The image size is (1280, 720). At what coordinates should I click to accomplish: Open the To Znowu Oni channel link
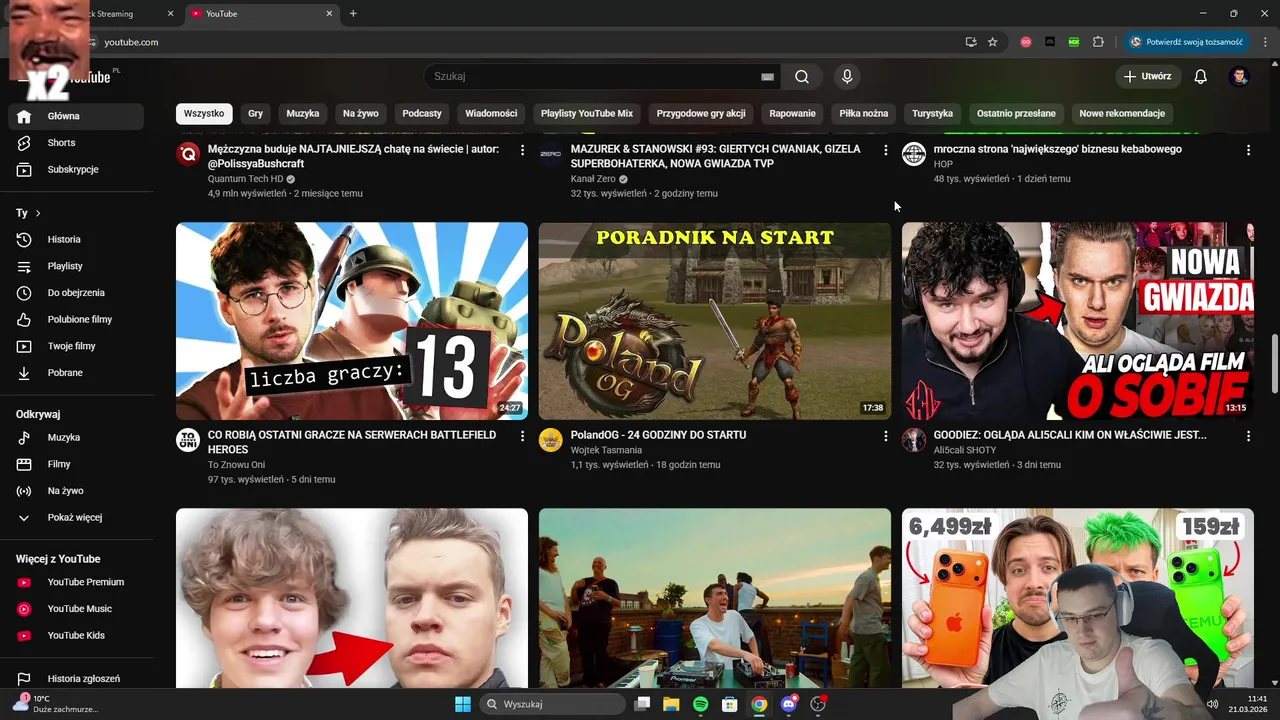[236, 465]
